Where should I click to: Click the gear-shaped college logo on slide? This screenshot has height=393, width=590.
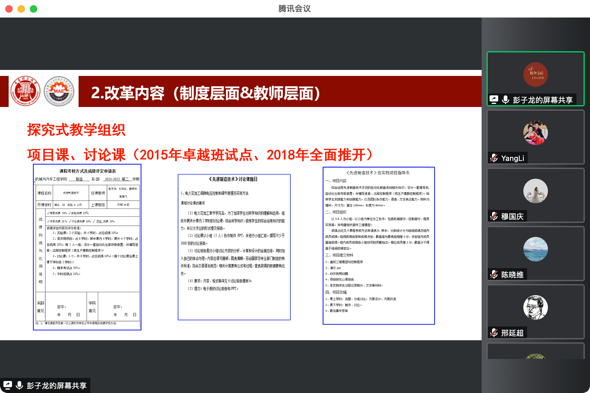[59, 91]
